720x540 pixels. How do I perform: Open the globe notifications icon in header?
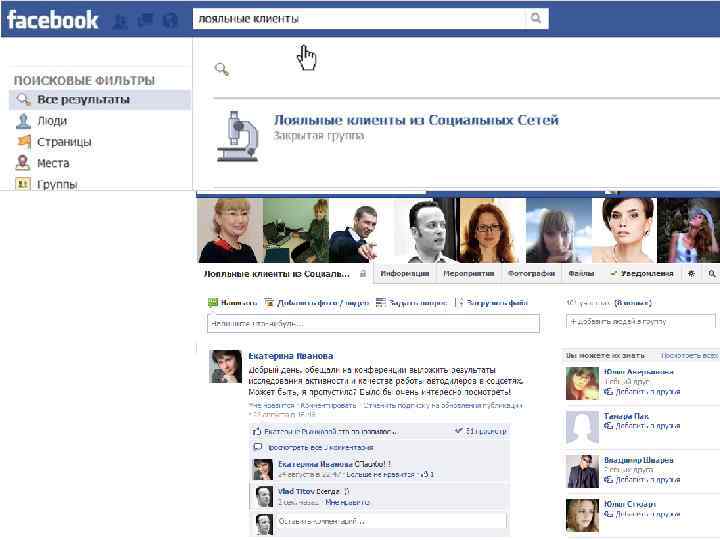coord(170,21)
